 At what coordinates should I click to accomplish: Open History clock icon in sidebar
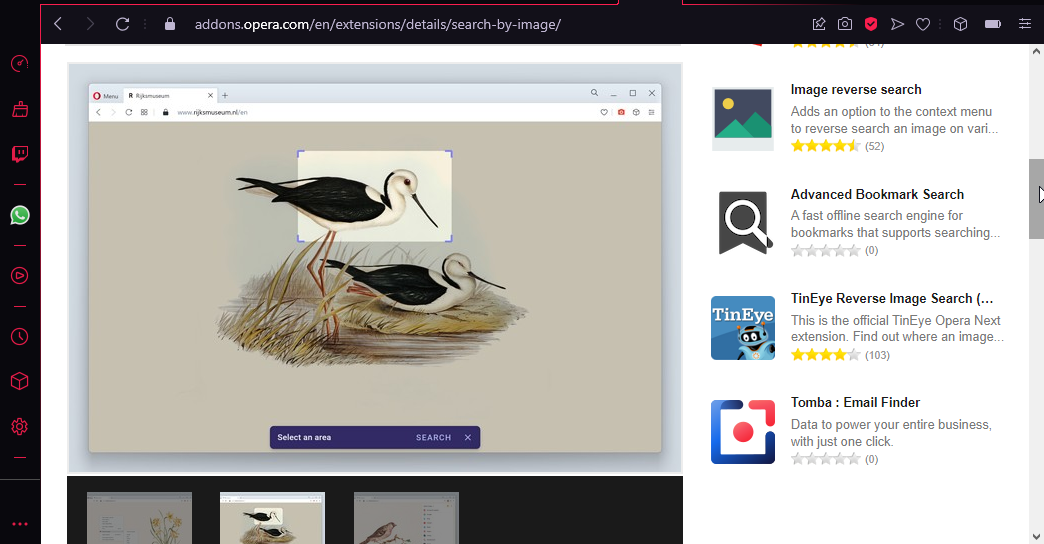pos(19,336)
